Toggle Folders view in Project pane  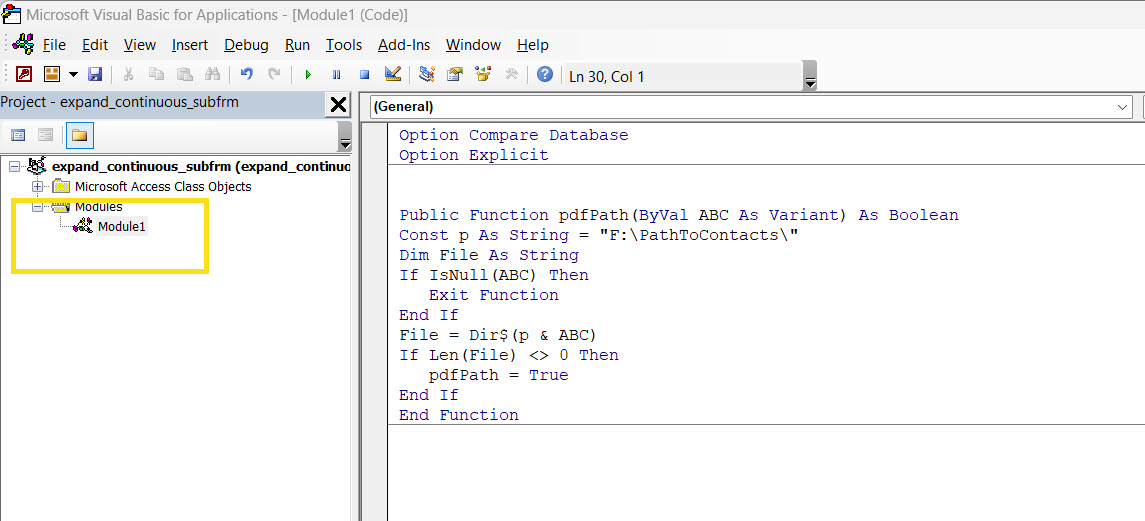[x=79, y=135]
